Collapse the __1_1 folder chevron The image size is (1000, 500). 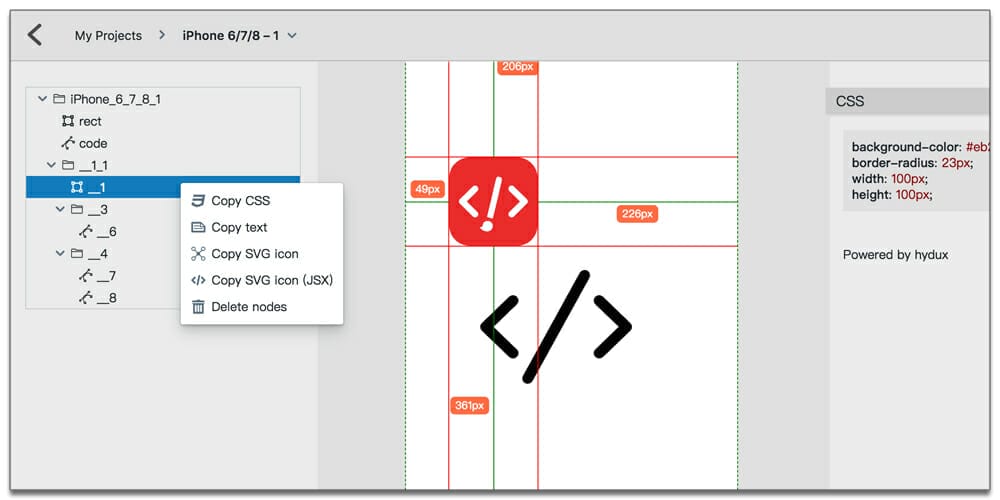tap(51, 165)
